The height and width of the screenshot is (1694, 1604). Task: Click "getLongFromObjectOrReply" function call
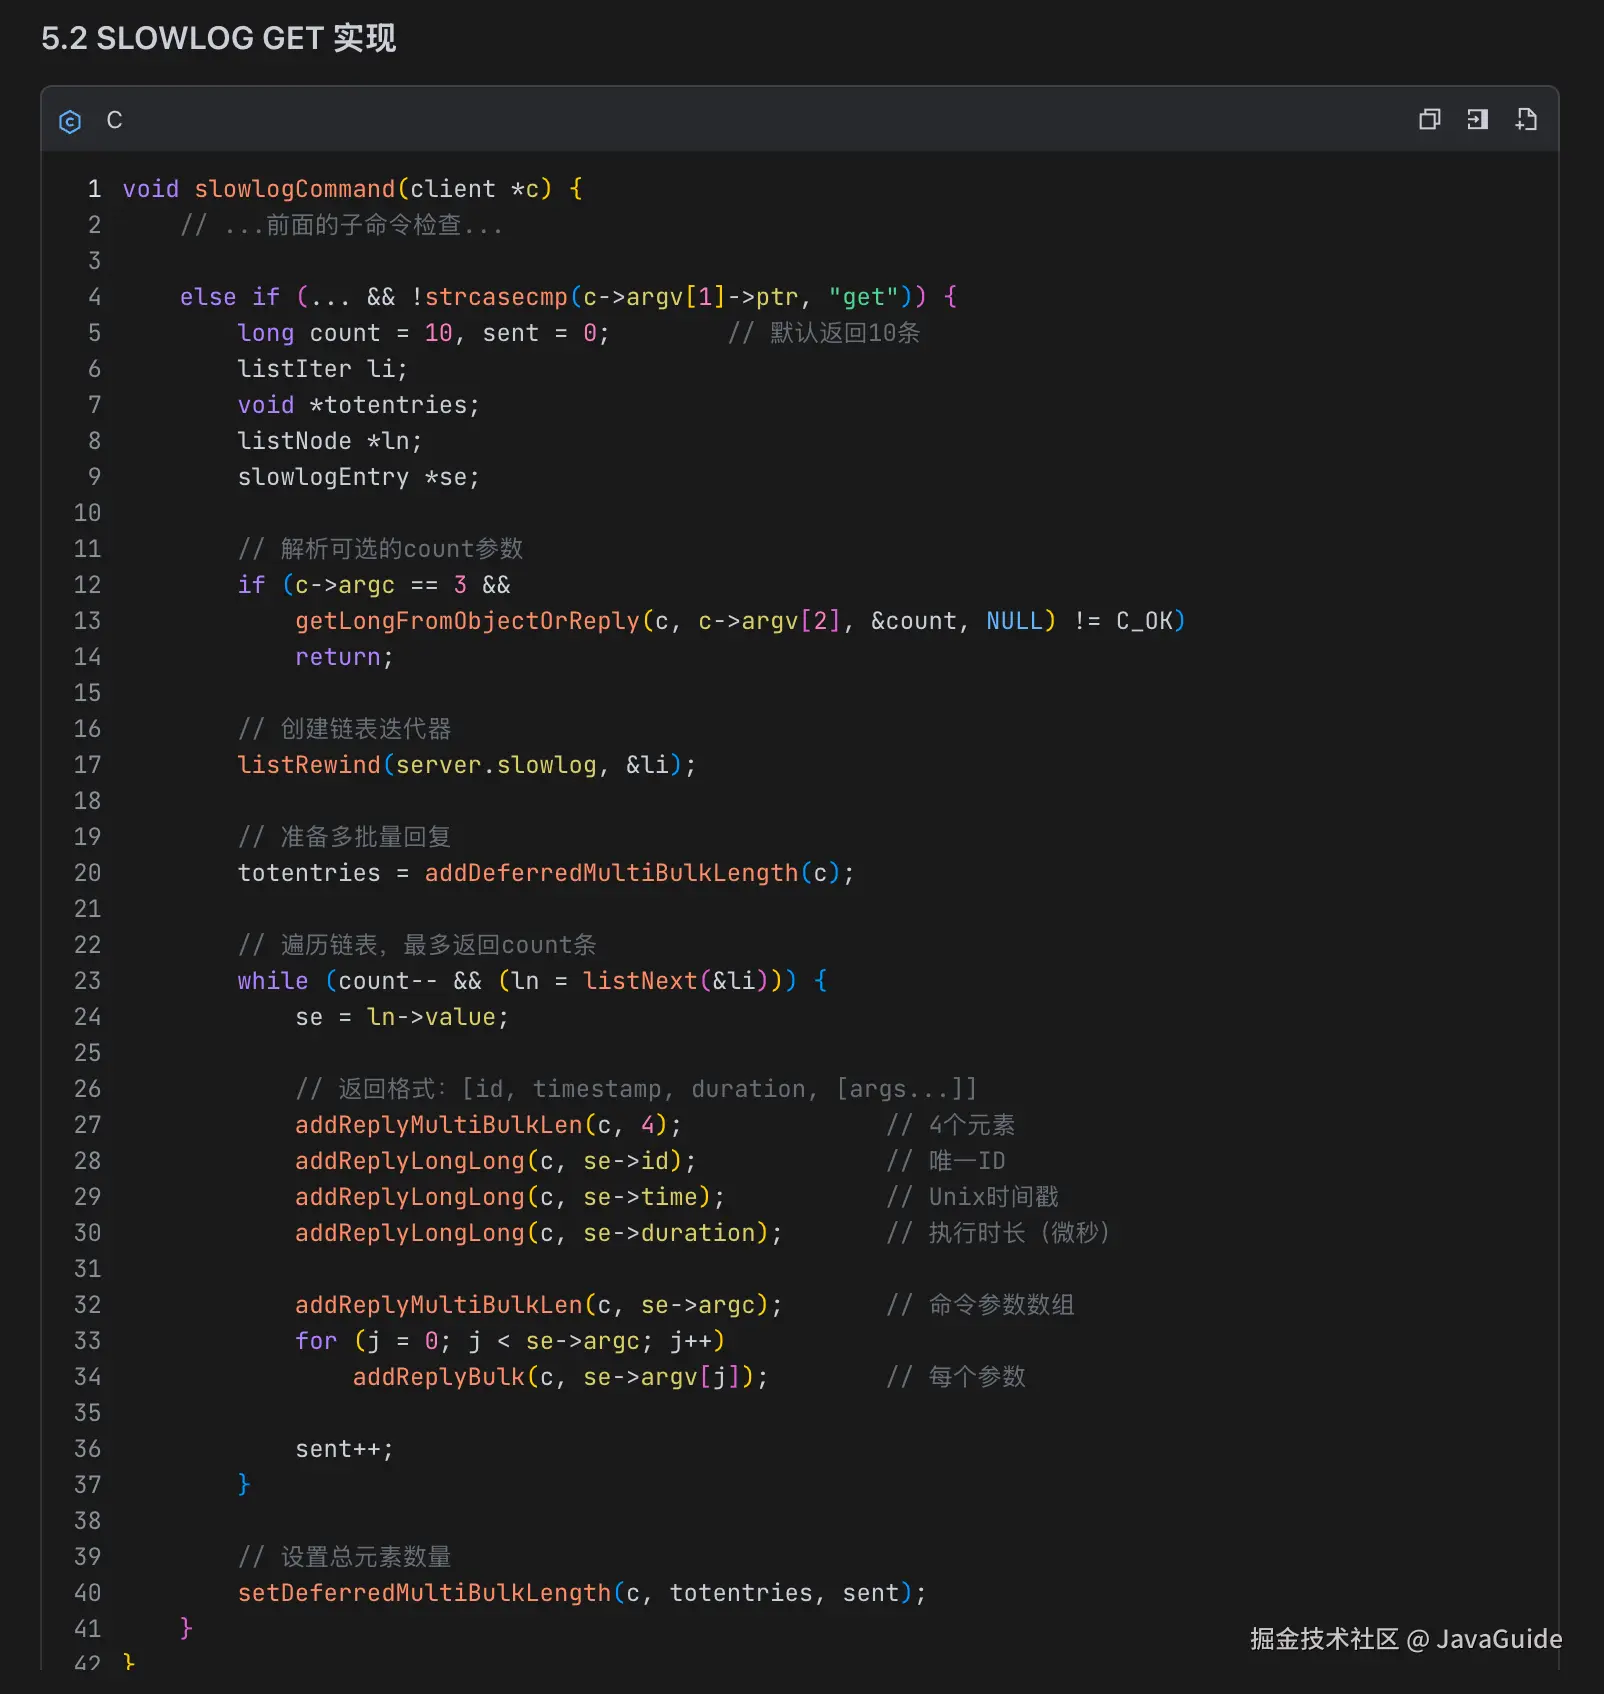point(467,621)
